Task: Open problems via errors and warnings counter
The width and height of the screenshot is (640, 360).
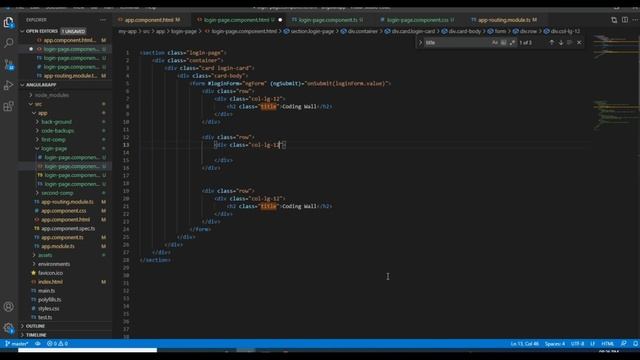Action: click(57, 344)
